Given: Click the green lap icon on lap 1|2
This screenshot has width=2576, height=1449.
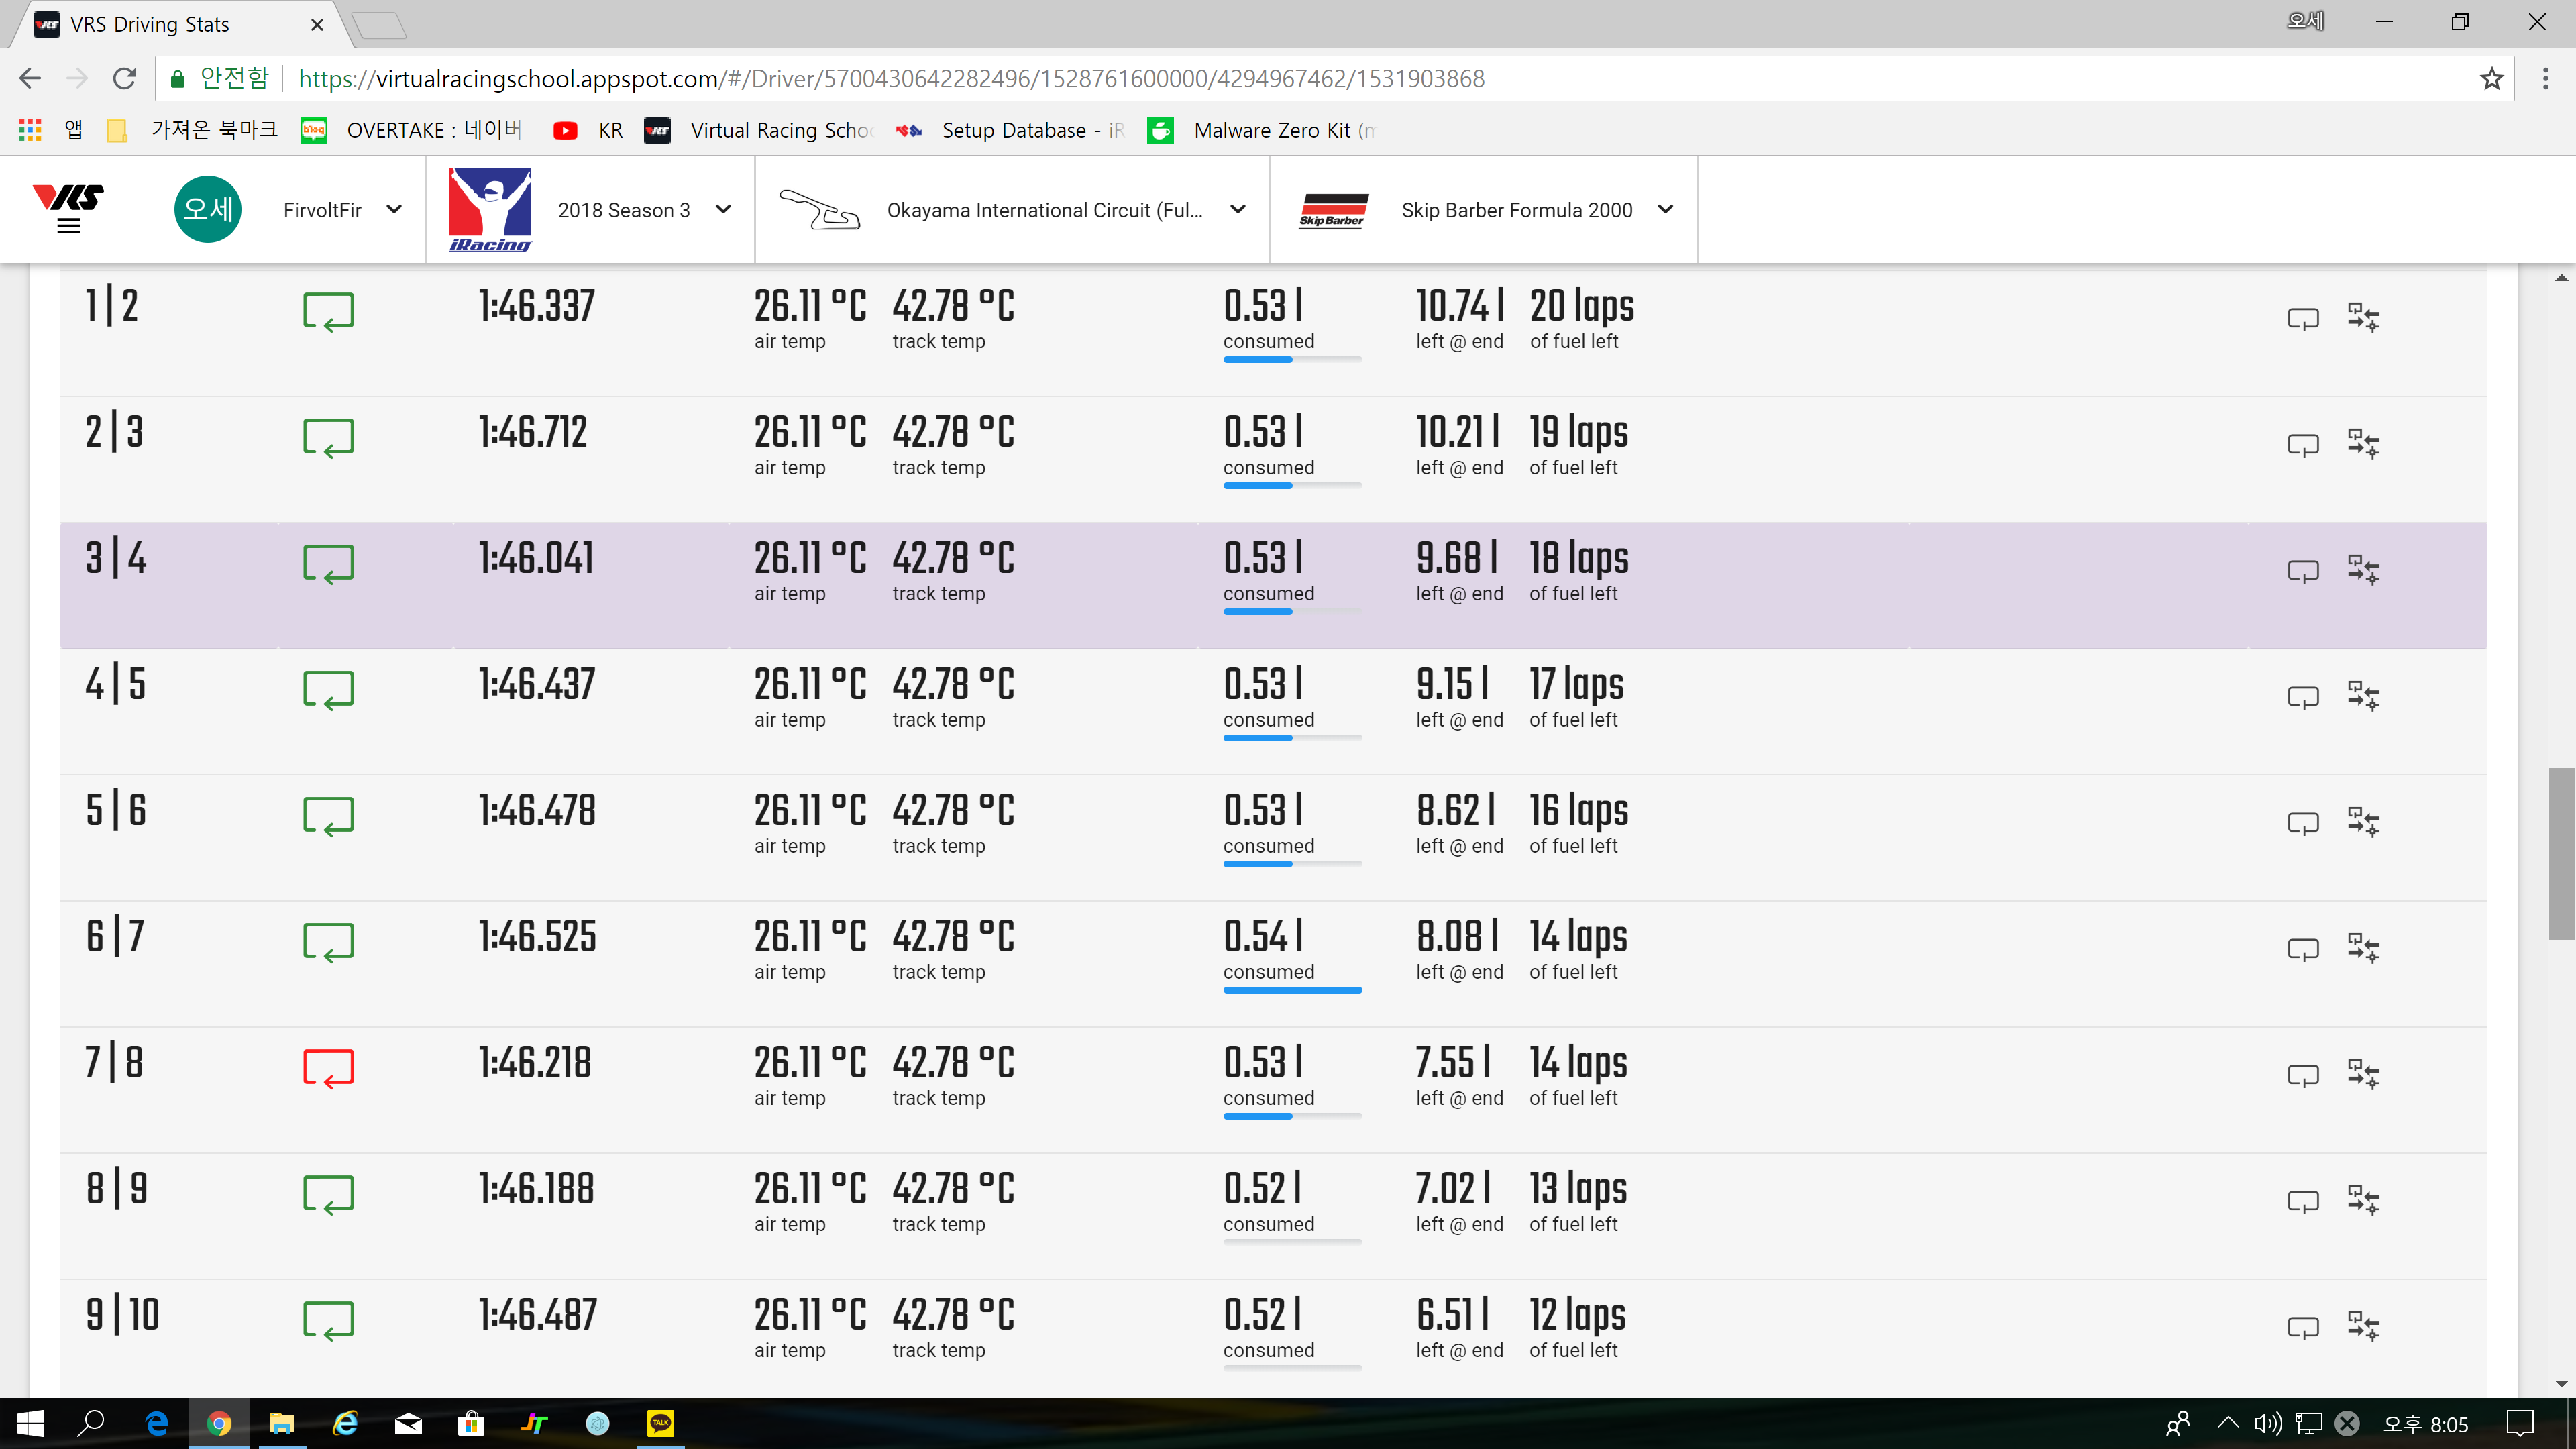Looking at the screenshot, I should point(328,311).
